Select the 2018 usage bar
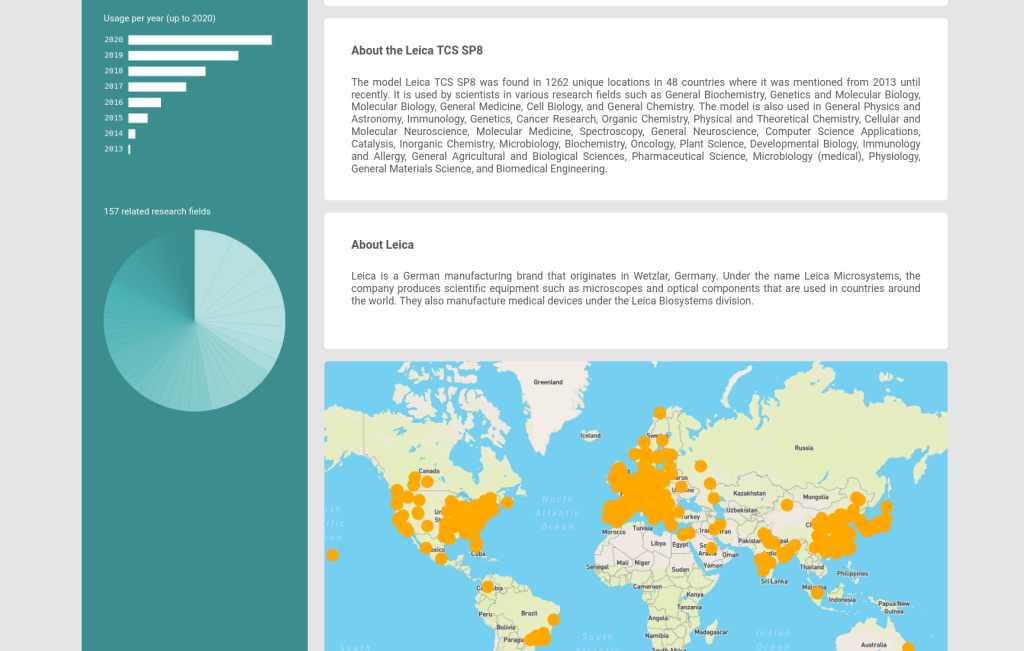 click(x=167, y=71)
